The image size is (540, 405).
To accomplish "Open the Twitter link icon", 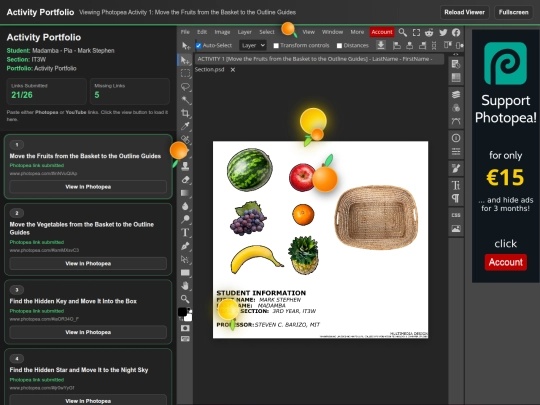I will pos(443,32).
